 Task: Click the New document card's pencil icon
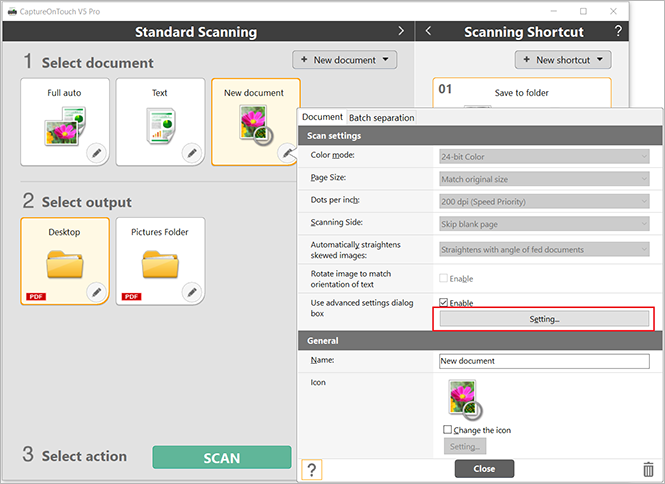coord(287,153)
